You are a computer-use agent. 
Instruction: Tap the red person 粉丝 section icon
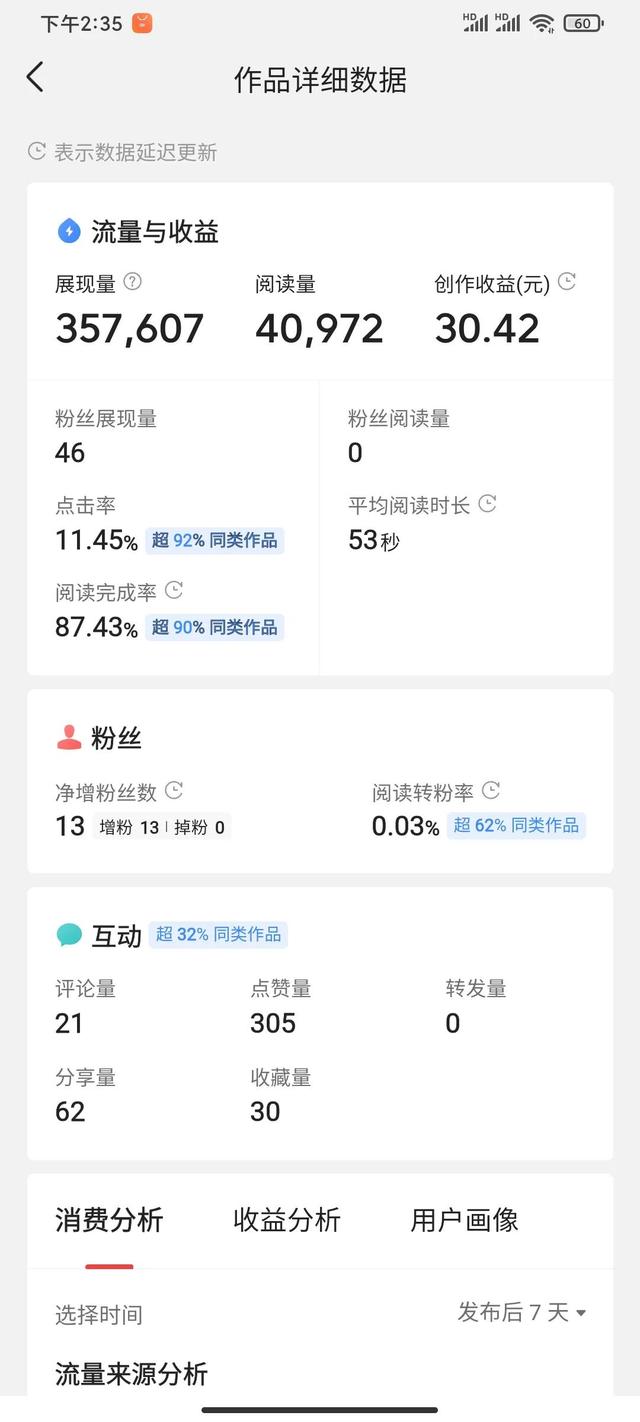click(69, 738)
